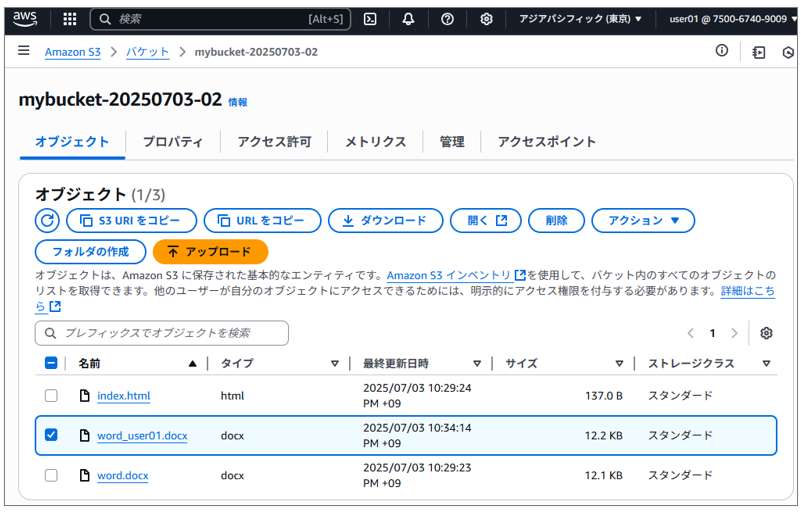
Task: Sort by タイプ column arrow
Action: point(335,364)
